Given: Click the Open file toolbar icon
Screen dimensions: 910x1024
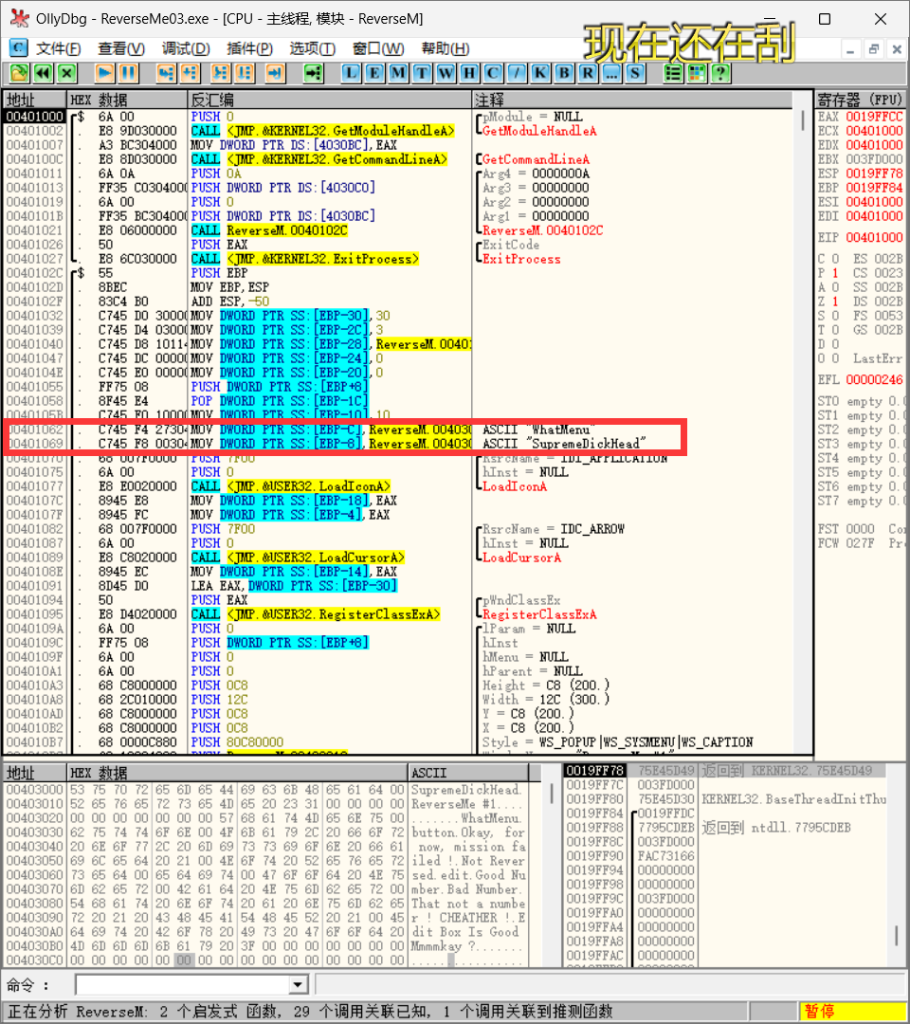Looking at the screenshot, I should [19, 73].
